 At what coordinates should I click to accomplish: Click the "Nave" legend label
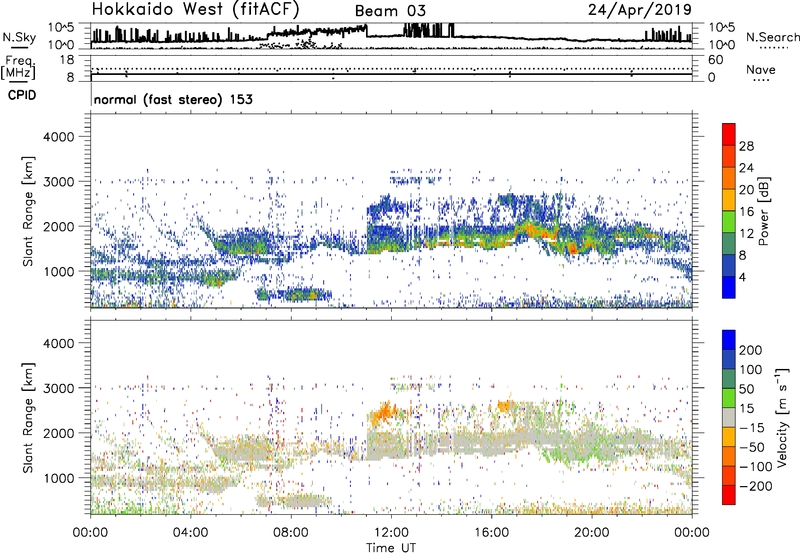761,70
